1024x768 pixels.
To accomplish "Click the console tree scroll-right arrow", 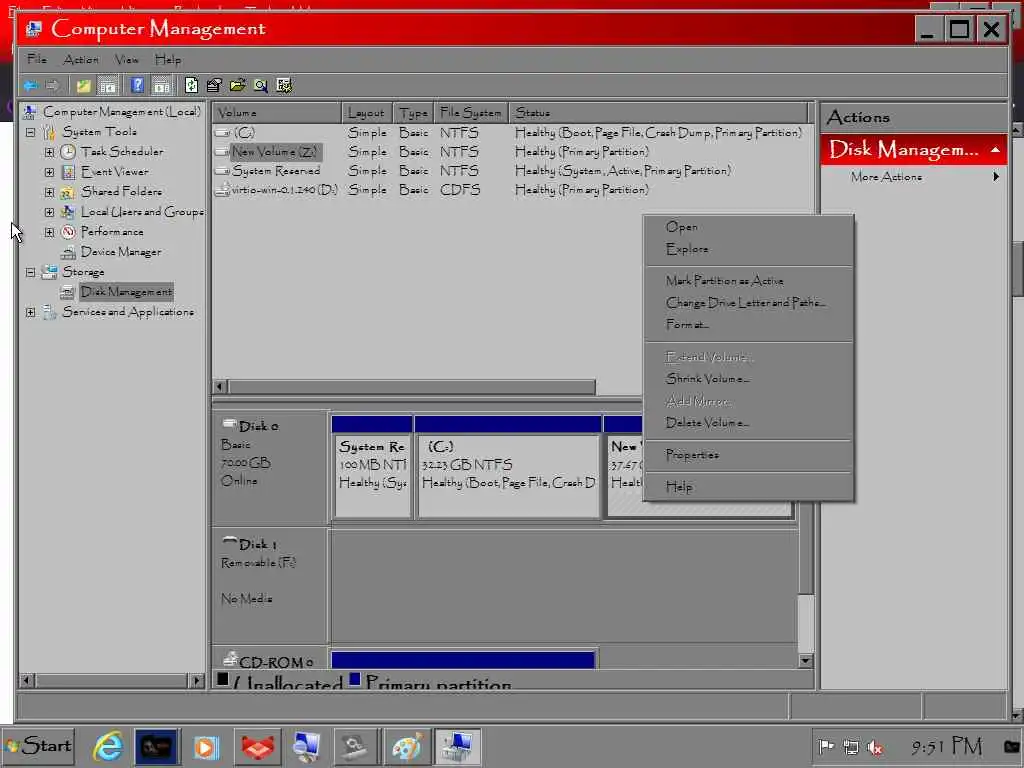I will coord(197,680).
